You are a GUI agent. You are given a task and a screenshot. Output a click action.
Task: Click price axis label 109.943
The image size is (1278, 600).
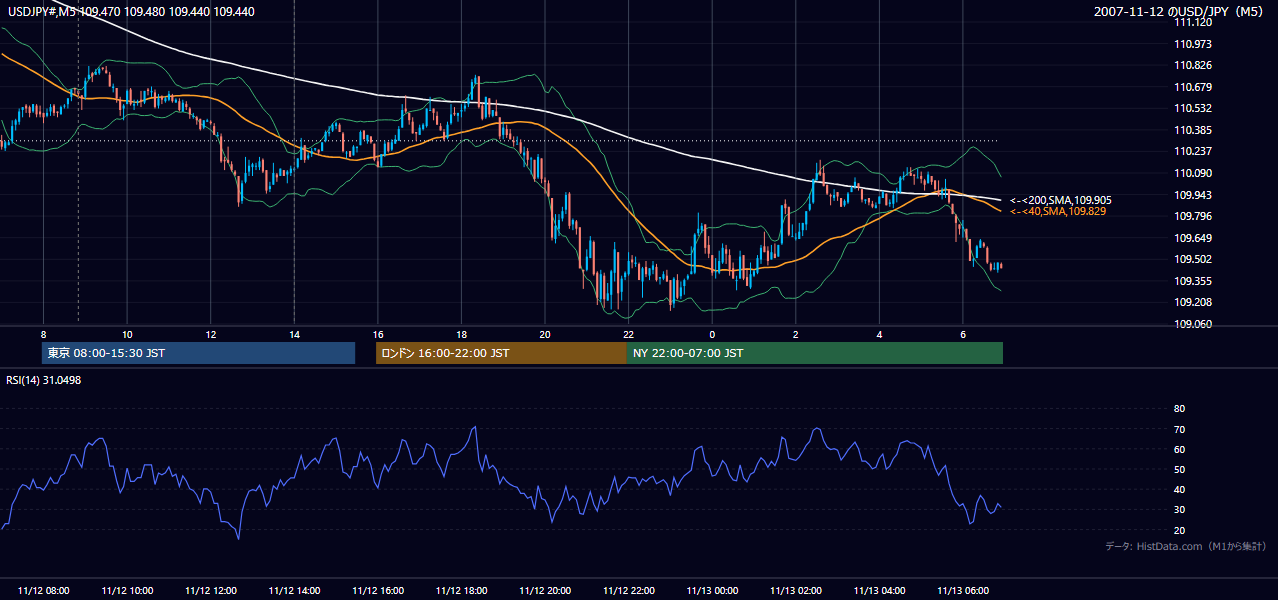(x=1192, y=195)
